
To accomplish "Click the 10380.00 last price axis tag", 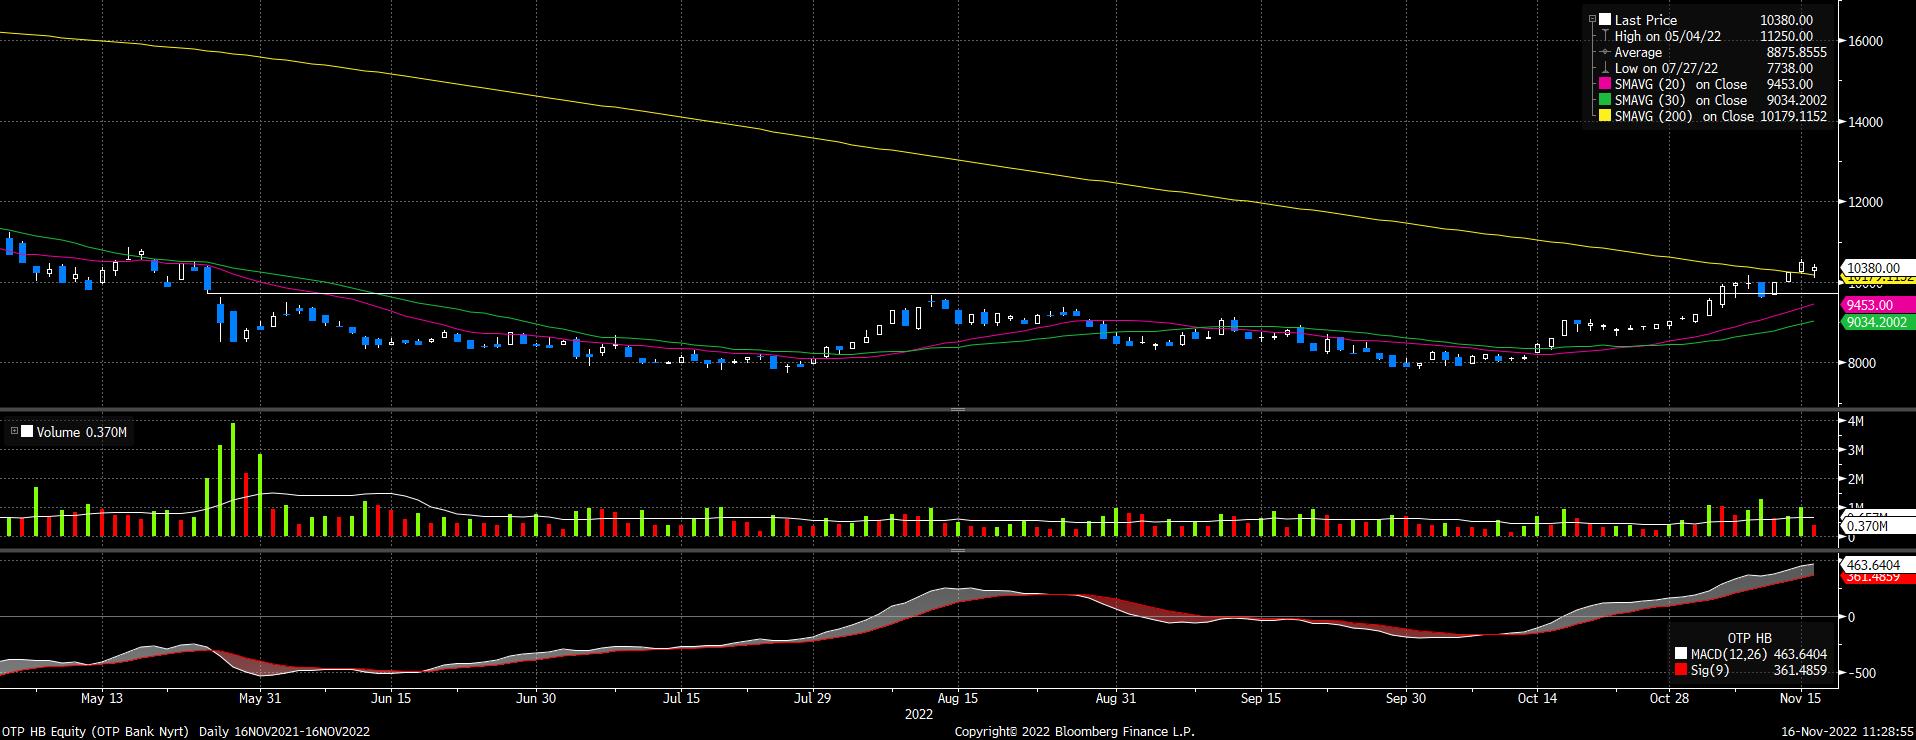I will click(x=1878, y=268).
